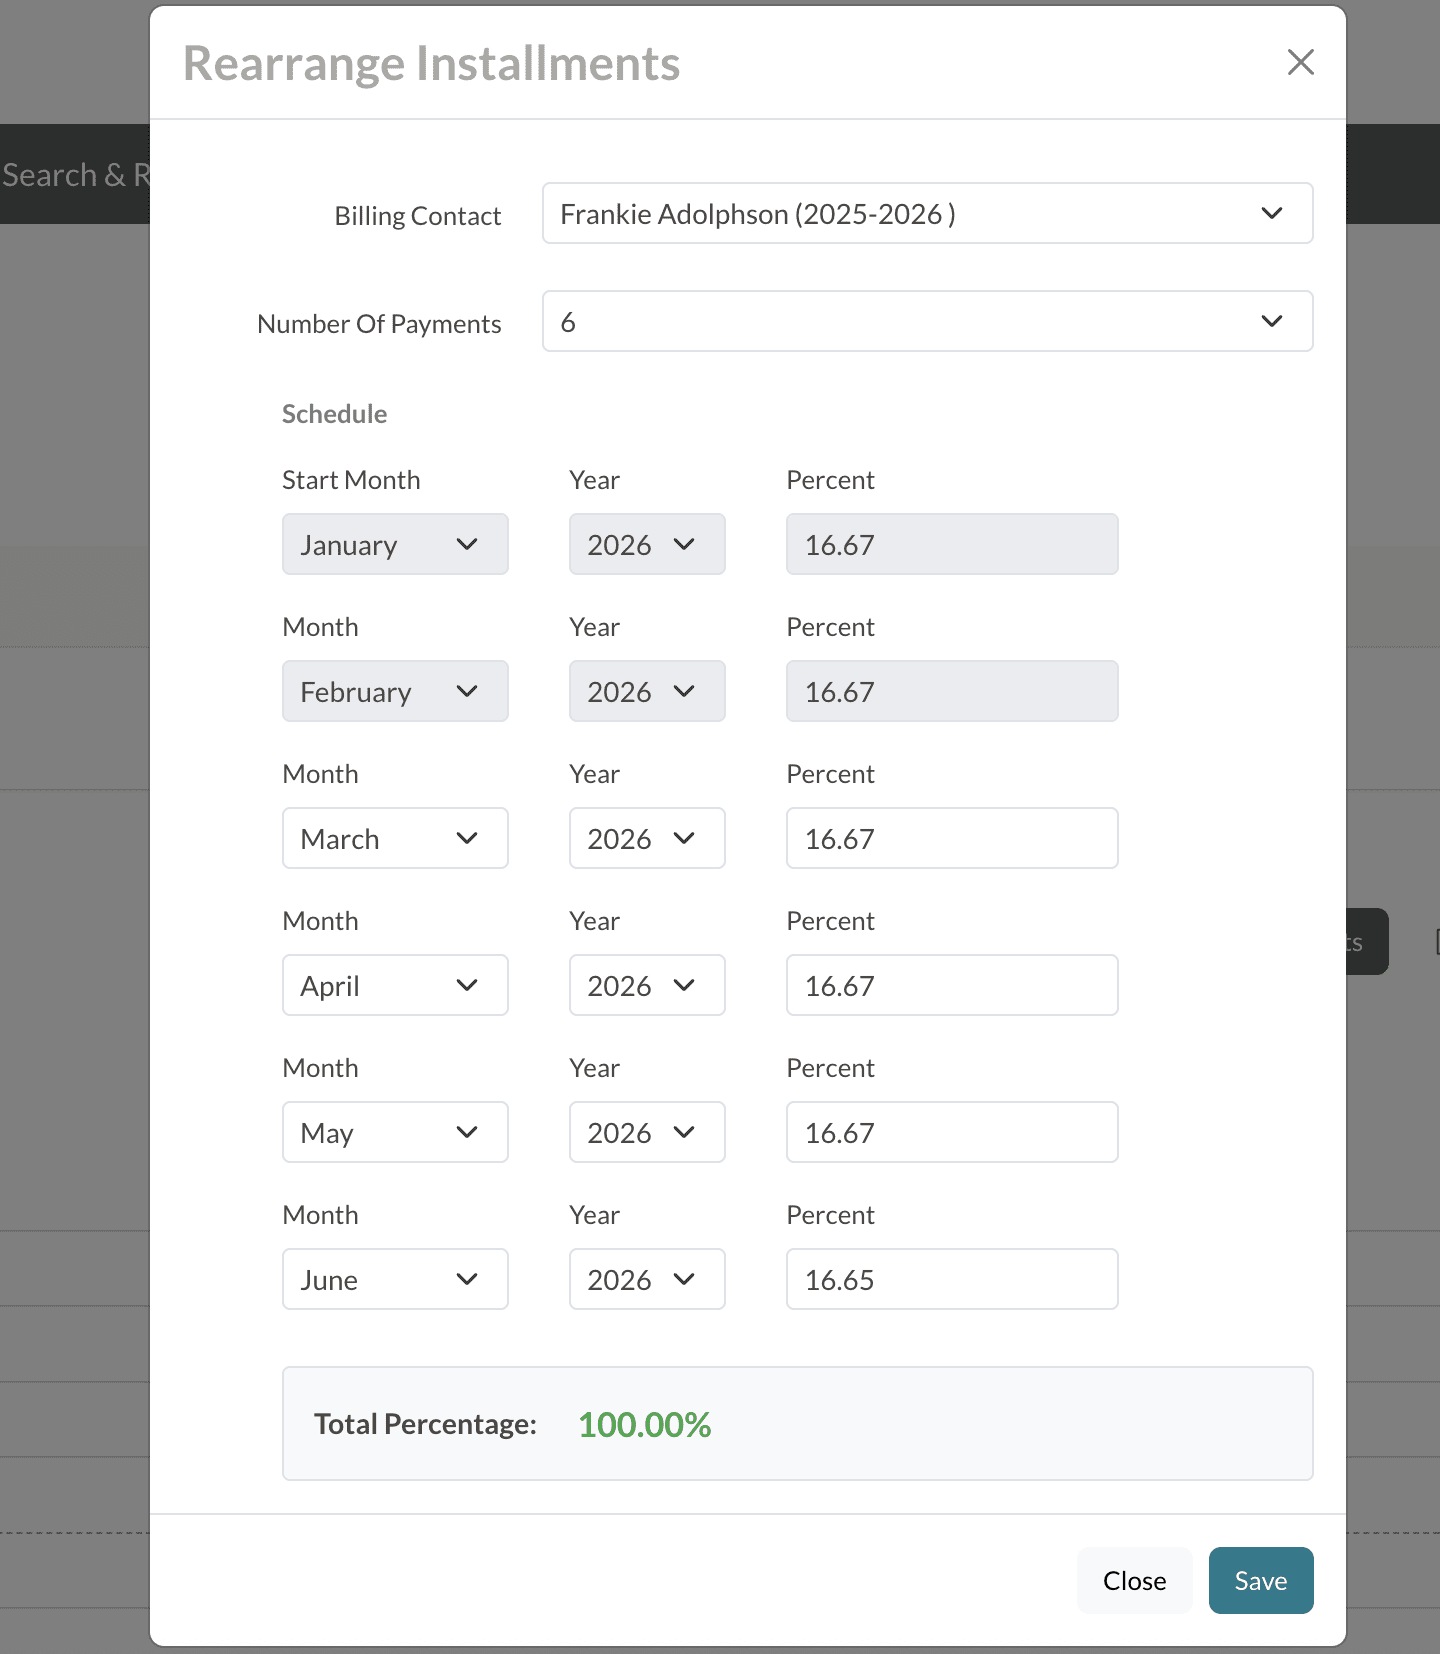Open the year dropdown beside May
1440x1654 pixels.
(x=646, y=1132)
